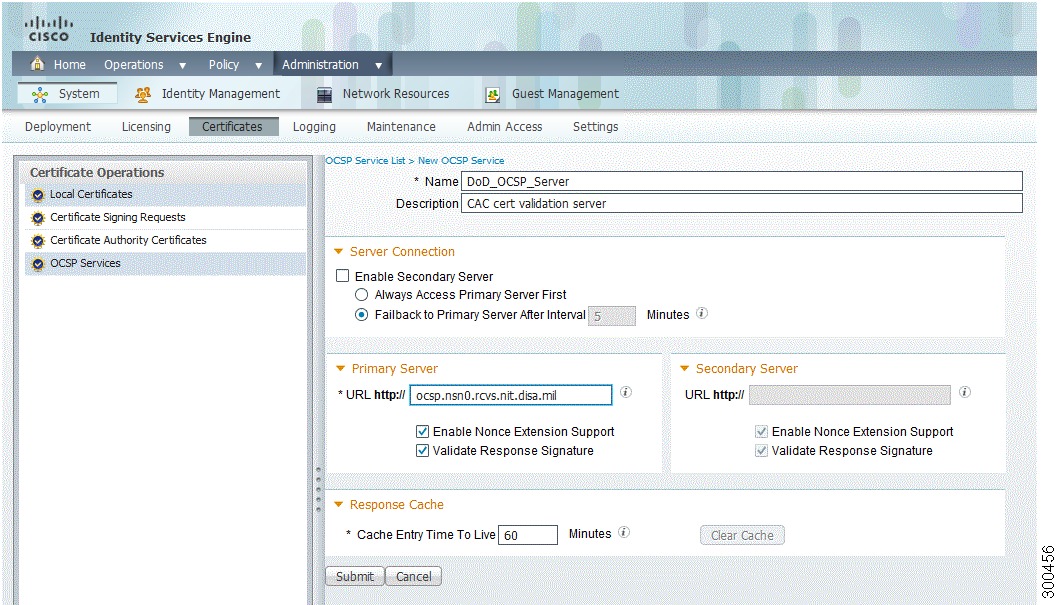Toggle Primary Enable Nonce Extension Support

(423, 431)
